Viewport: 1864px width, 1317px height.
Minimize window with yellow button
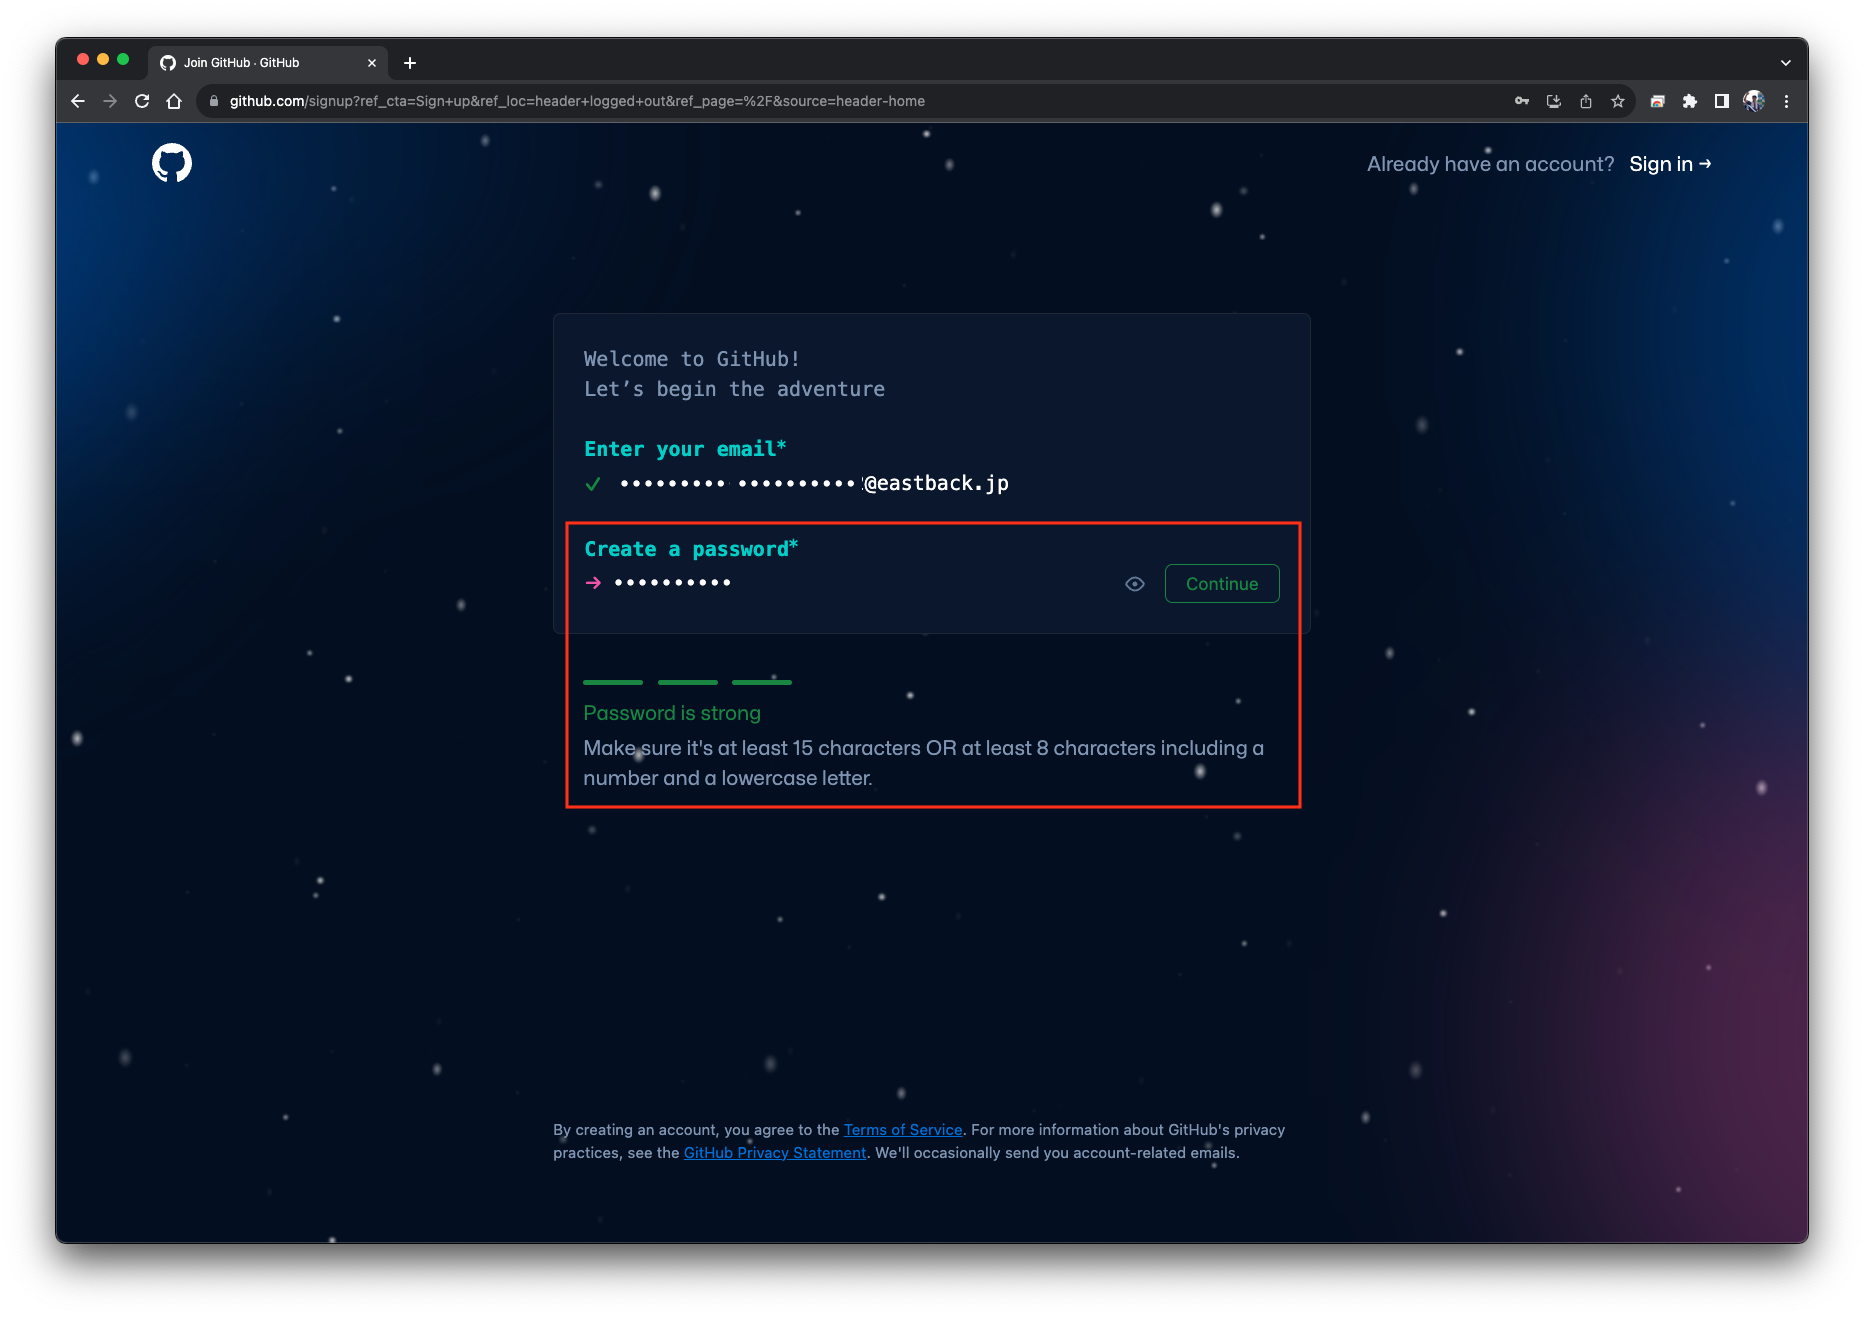pos(103,60)
